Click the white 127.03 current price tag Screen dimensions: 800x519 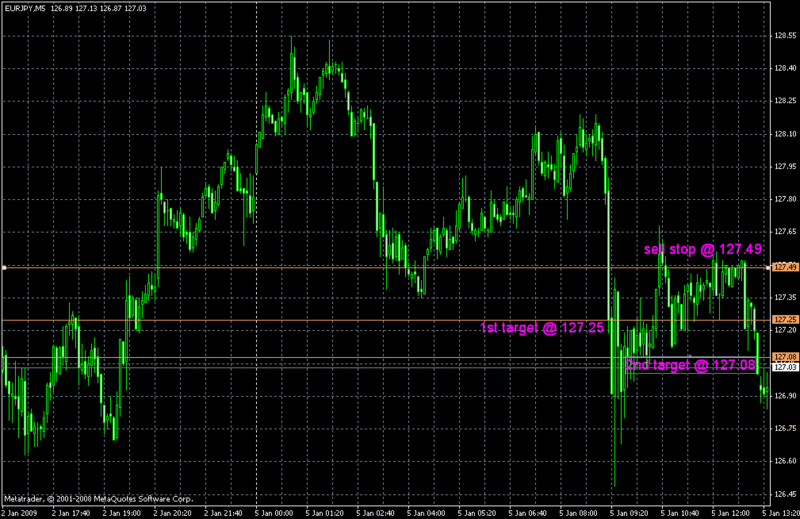click(785, 367)
